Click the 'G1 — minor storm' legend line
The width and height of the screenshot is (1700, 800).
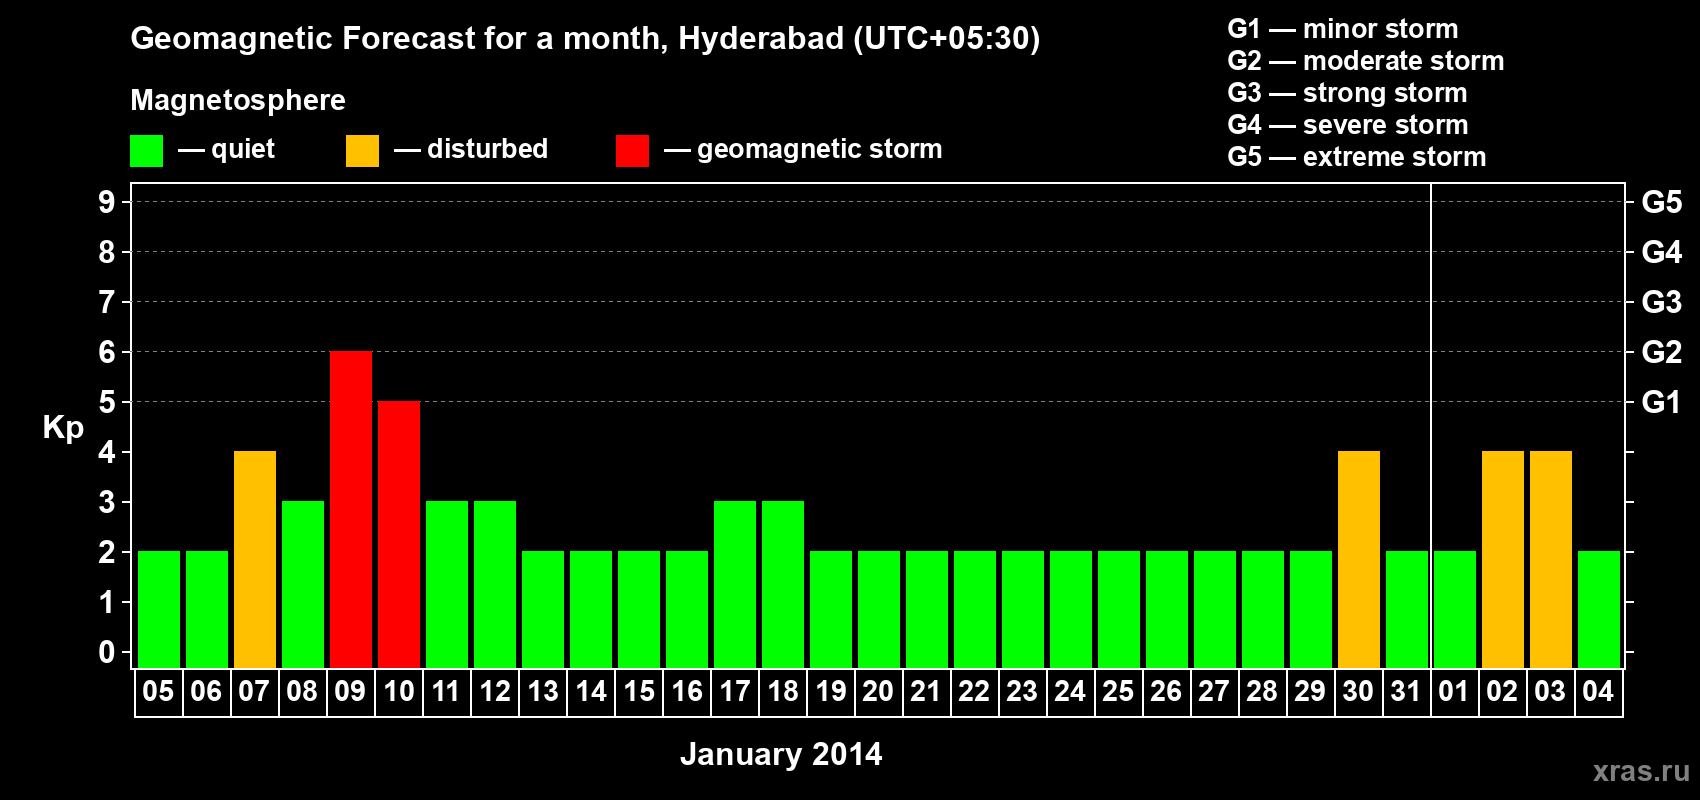[x=1343, y=29]
